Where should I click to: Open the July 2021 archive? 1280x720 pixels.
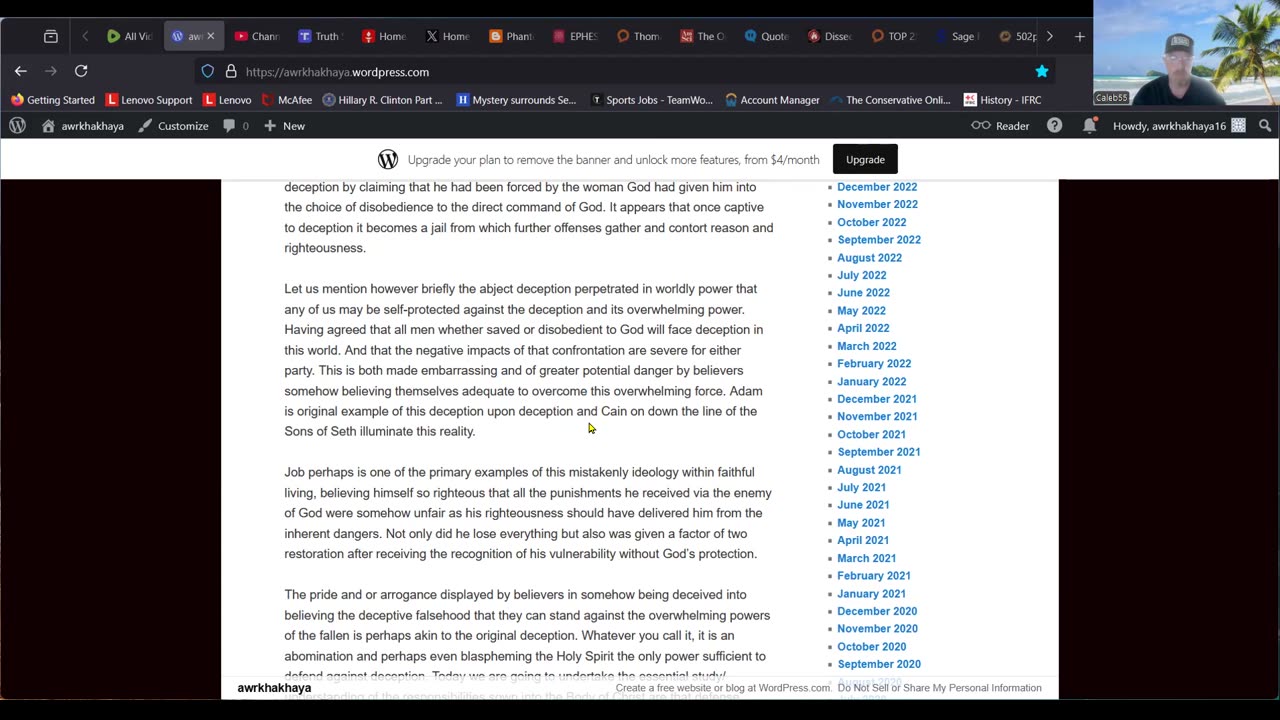tap(861, 487)
